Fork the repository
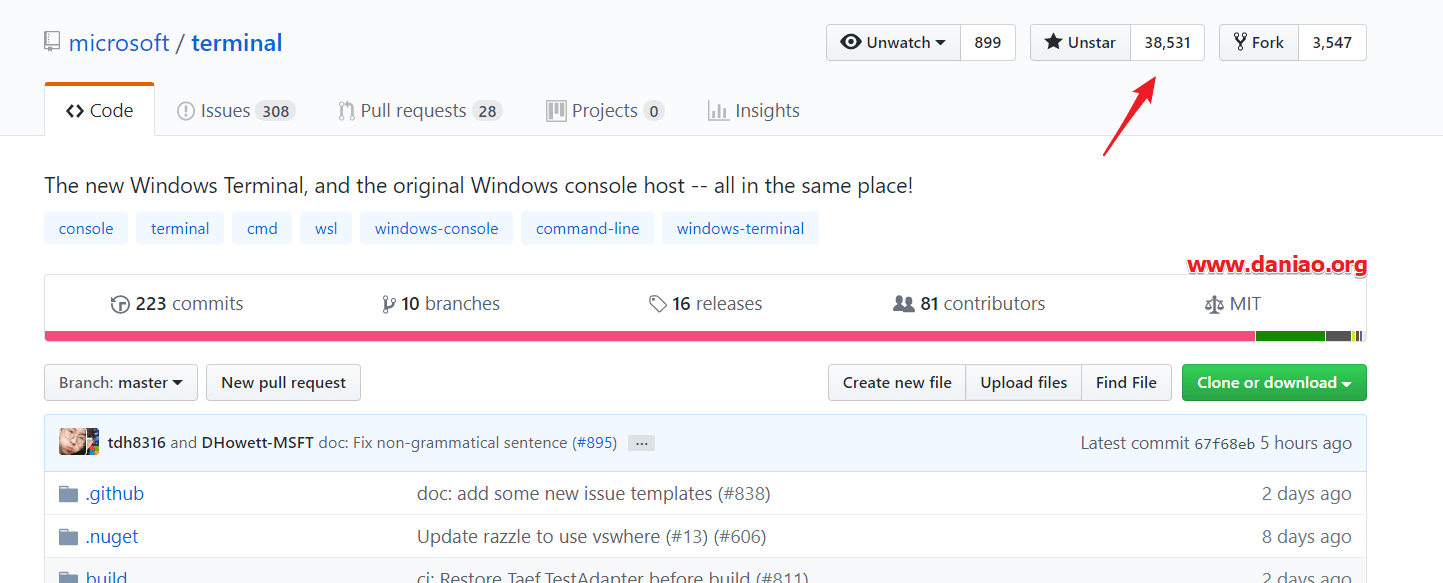The height and width of the screenshot is (583, 1443). (x=1259, y=43)
